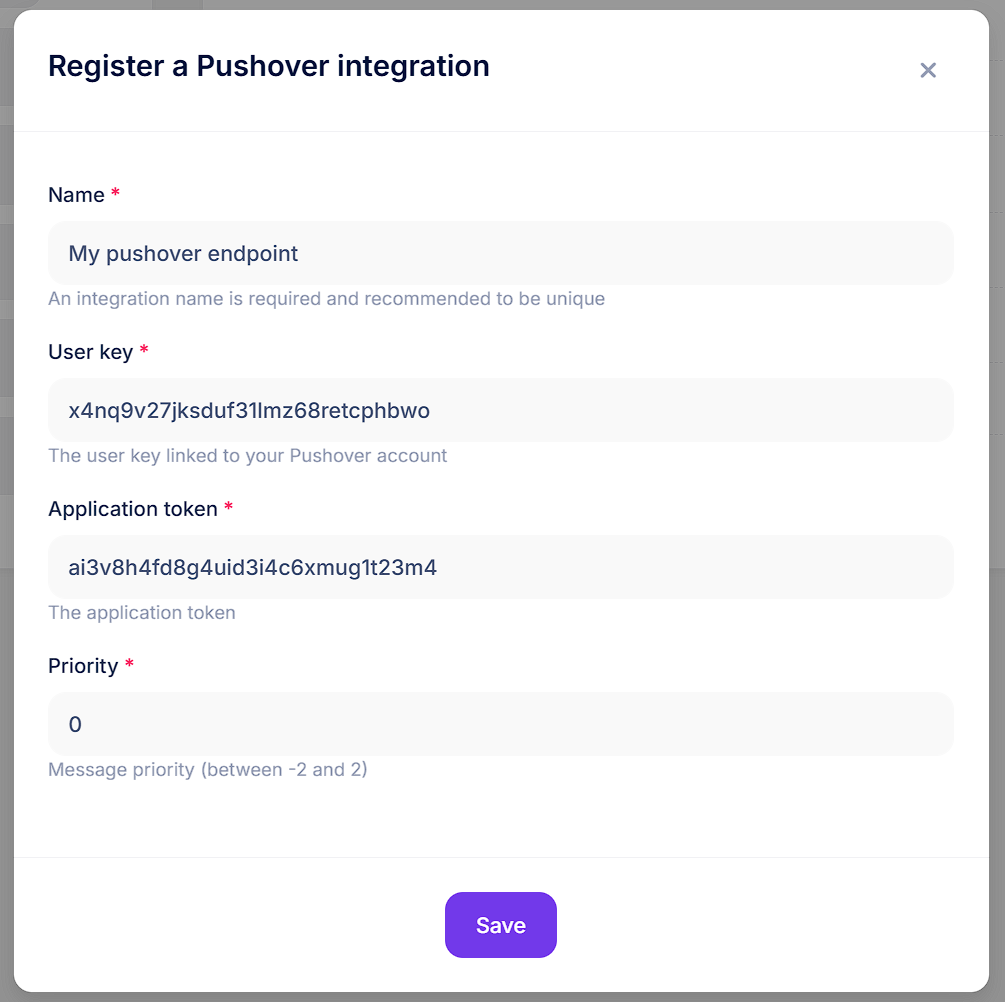Focus the Name input field
Viewport: 1005px width, 1002px height.
tap(500, 253)
